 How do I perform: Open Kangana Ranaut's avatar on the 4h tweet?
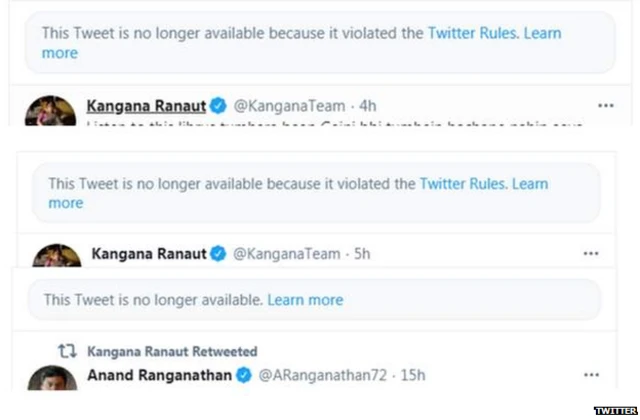click(49, 111)
